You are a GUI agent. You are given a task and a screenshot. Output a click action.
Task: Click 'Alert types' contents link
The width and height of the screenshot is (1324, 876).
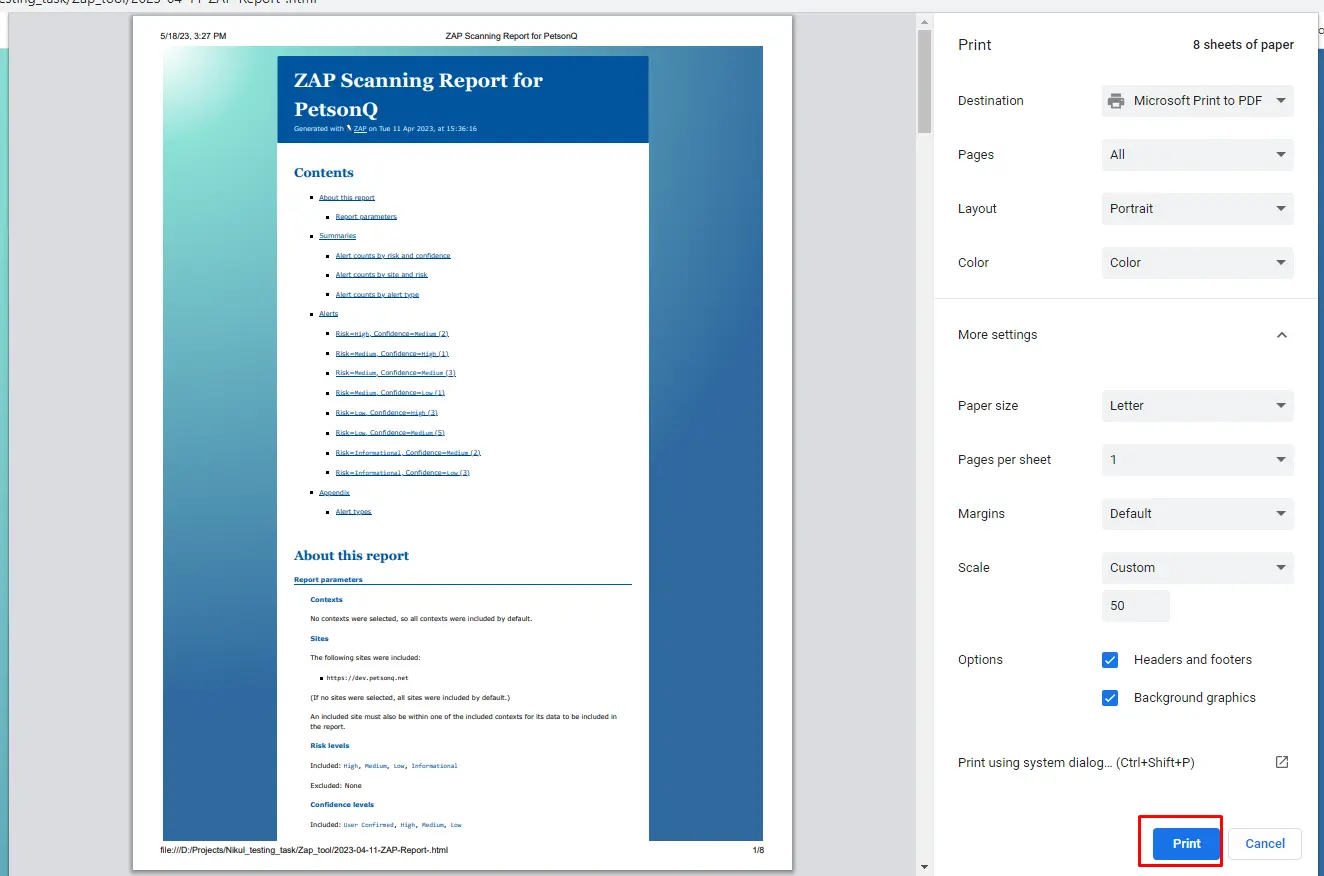[353, 512]
